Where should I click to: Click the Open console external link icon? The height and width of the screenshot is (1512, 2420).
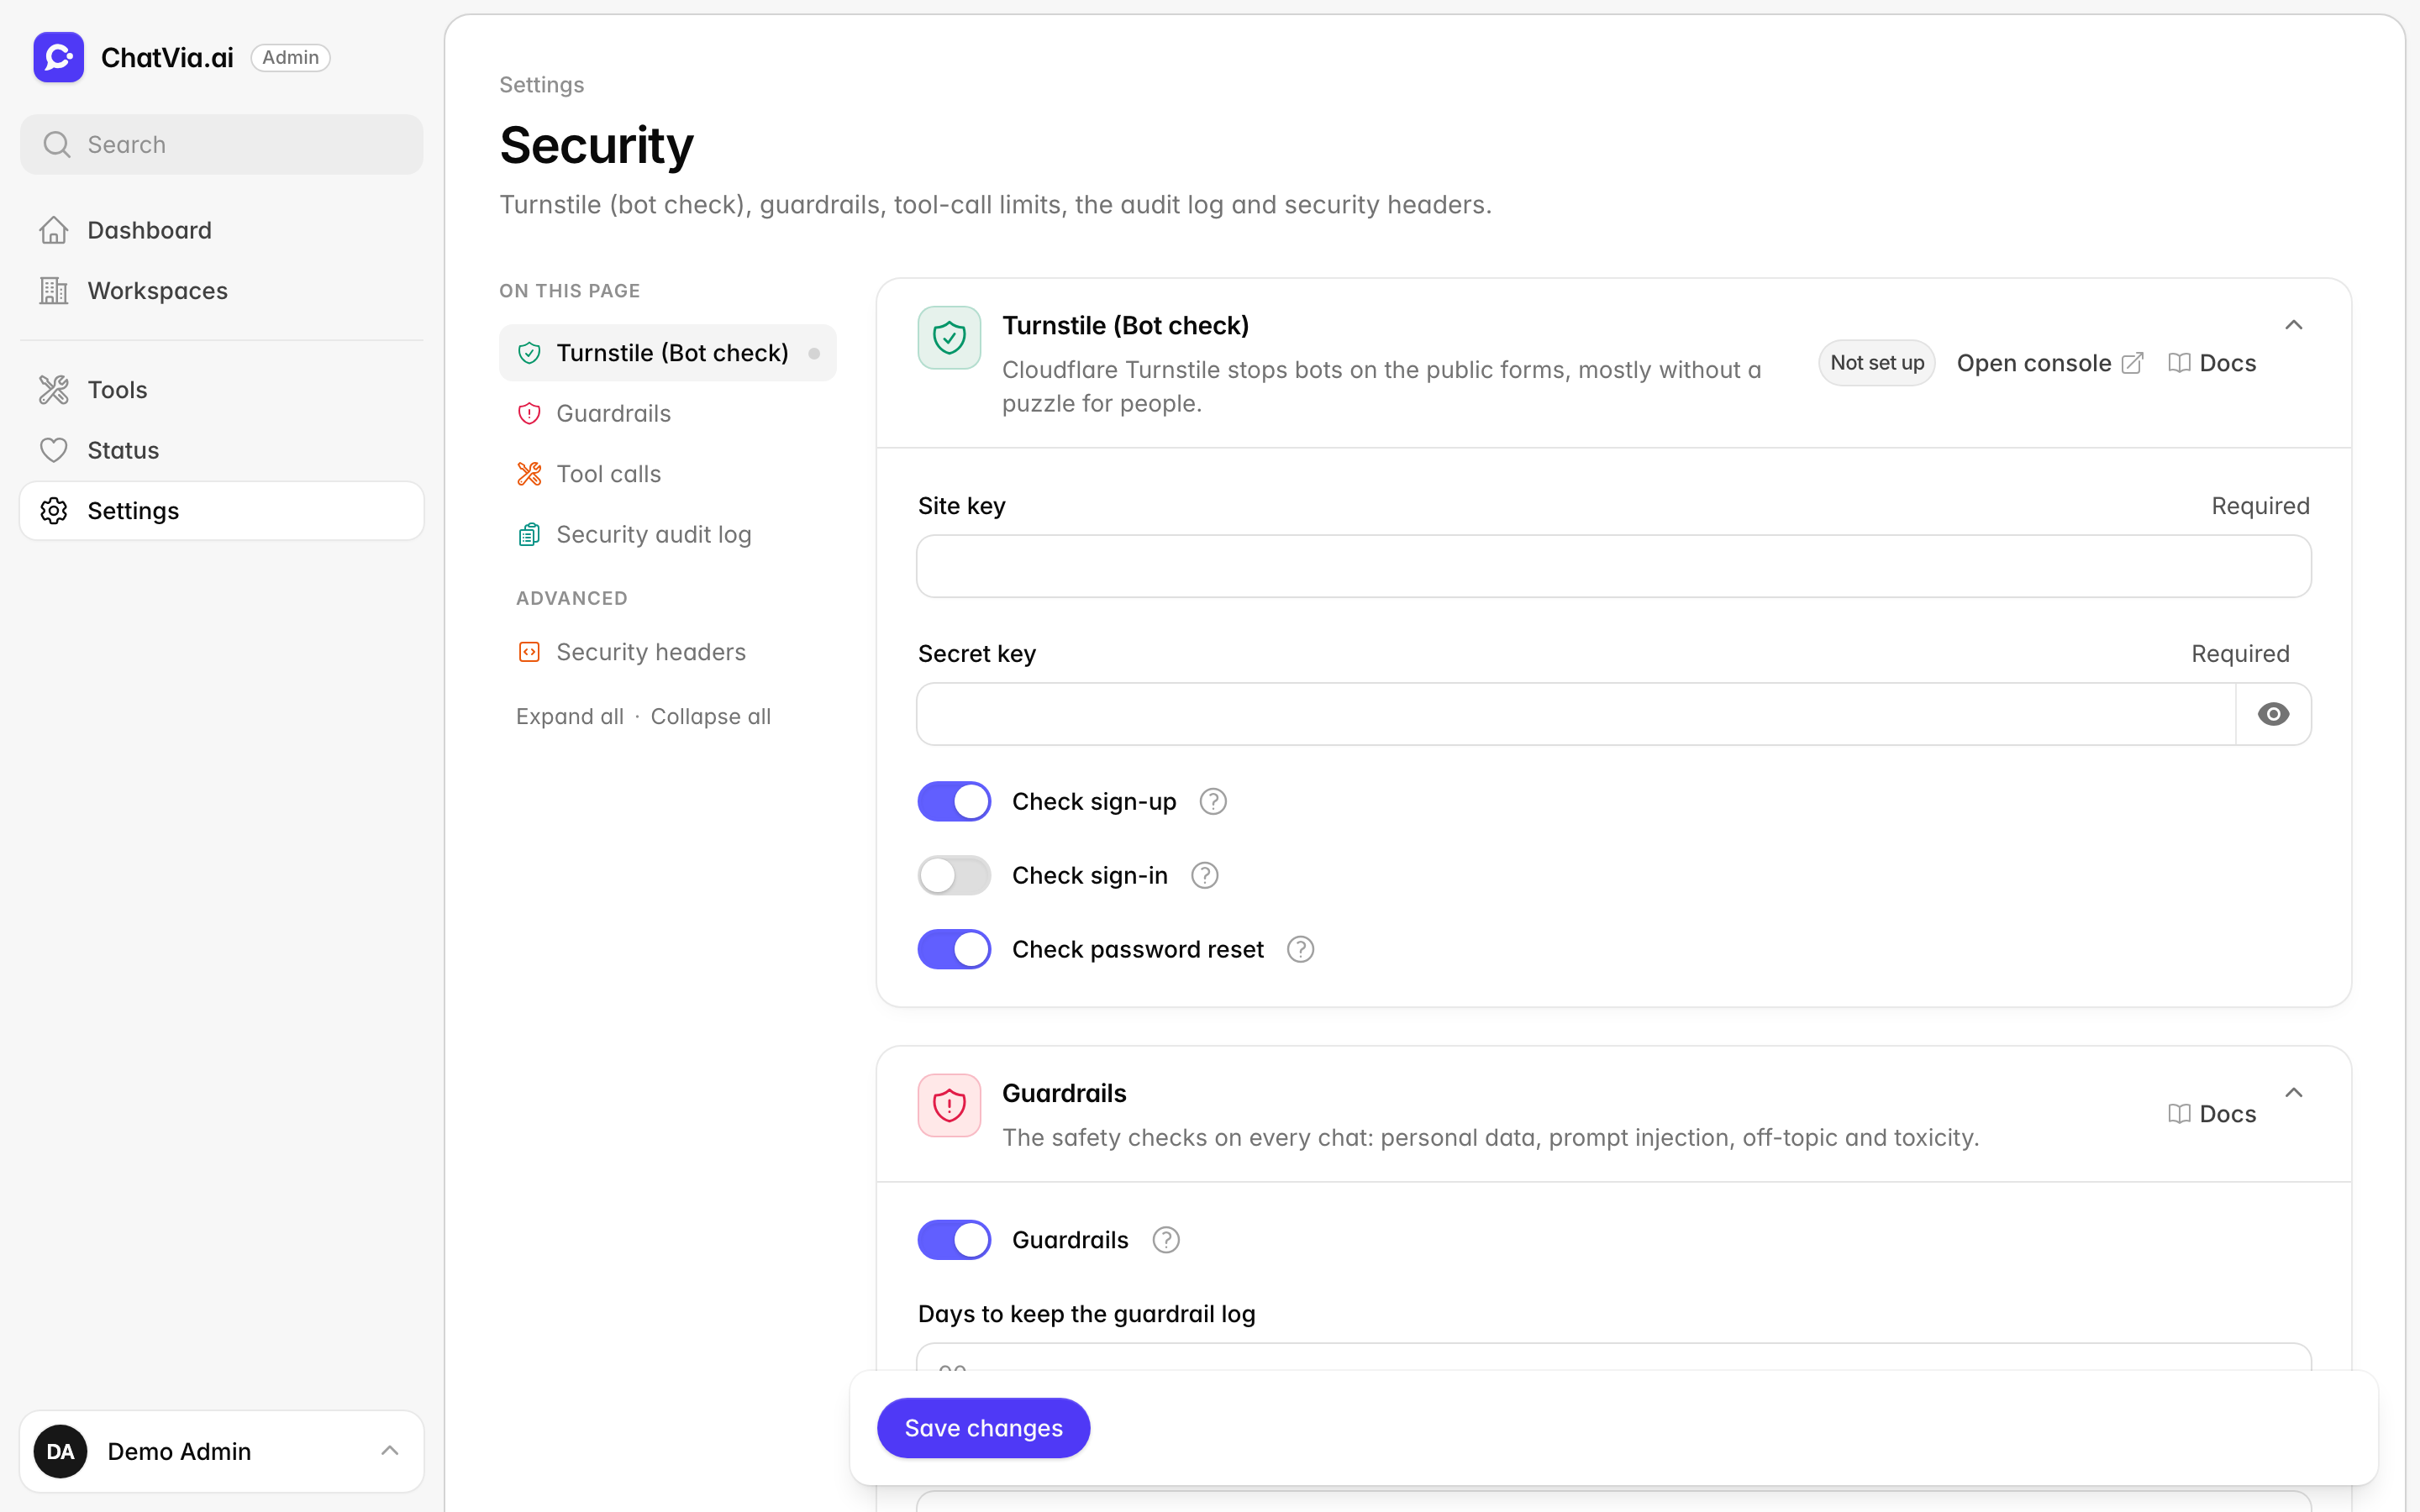point(2132,363)
